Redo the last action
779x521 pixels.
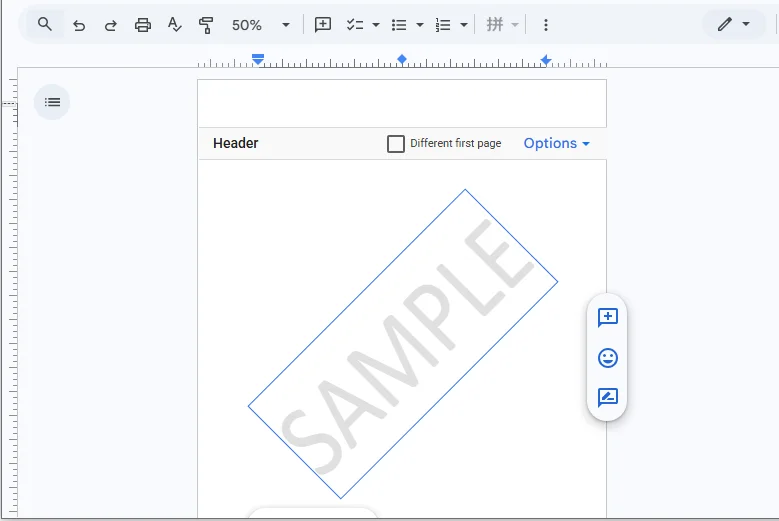coord(110,25)
